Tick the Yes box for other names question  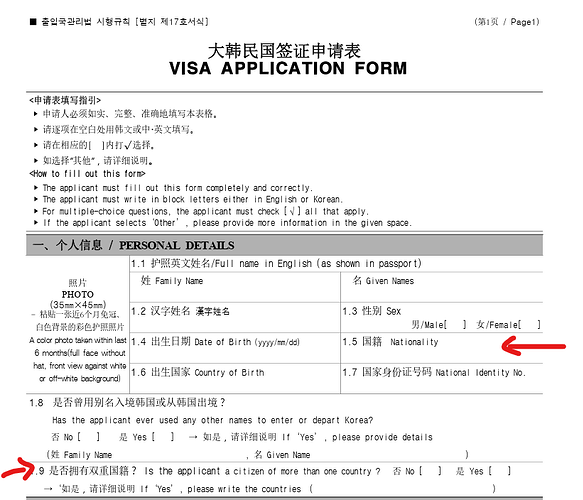(x=162, y=436)
